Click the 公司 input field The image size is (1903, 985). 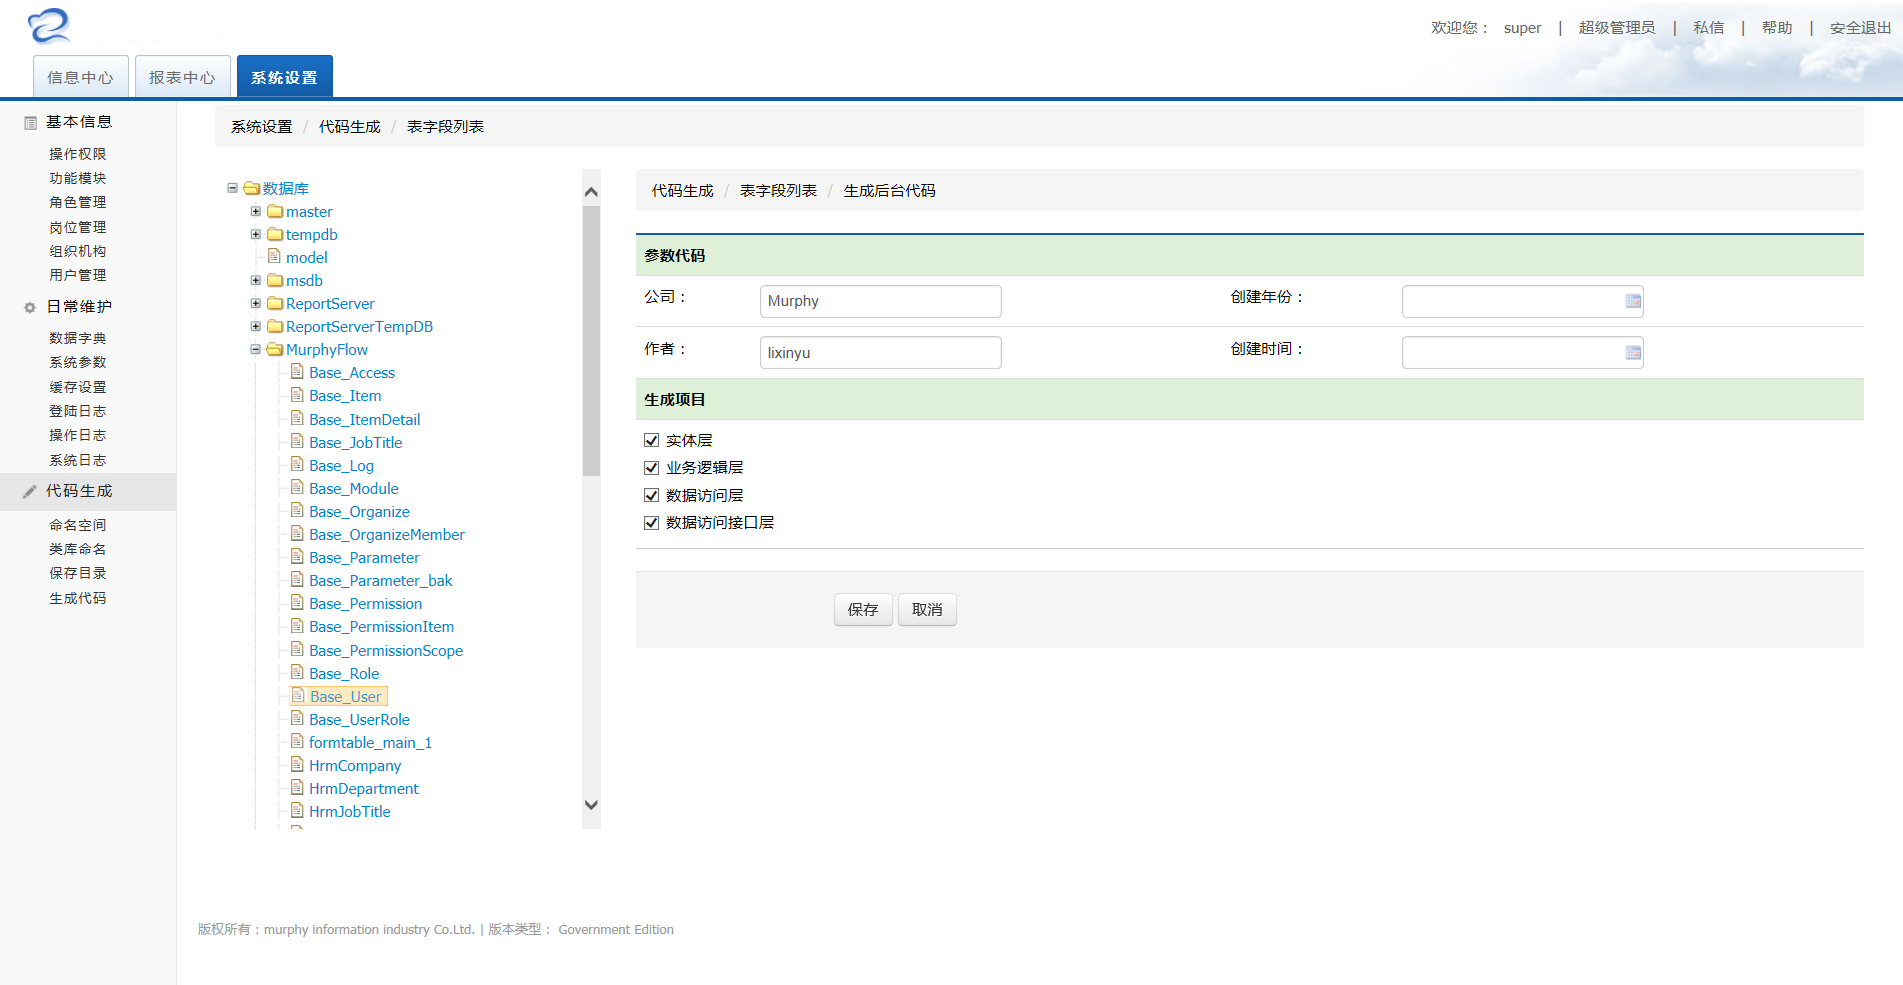click(881, 301)
